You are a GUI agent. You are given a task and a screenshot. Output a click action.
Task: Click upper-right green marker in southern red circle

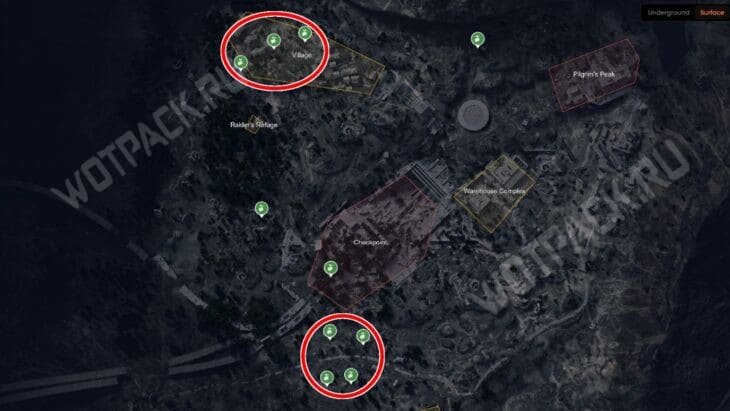(x=363, y=337)
